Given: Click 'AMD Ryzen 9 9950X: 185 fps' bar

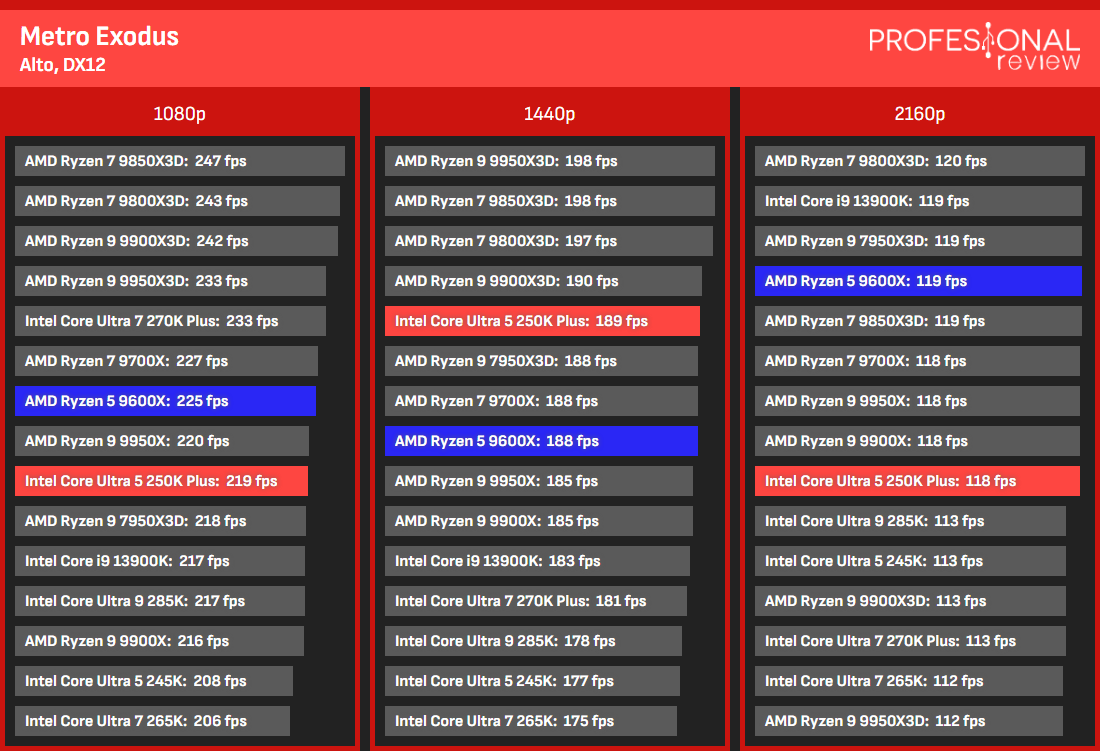Looking at the screenshot, I should coord(539,480).
